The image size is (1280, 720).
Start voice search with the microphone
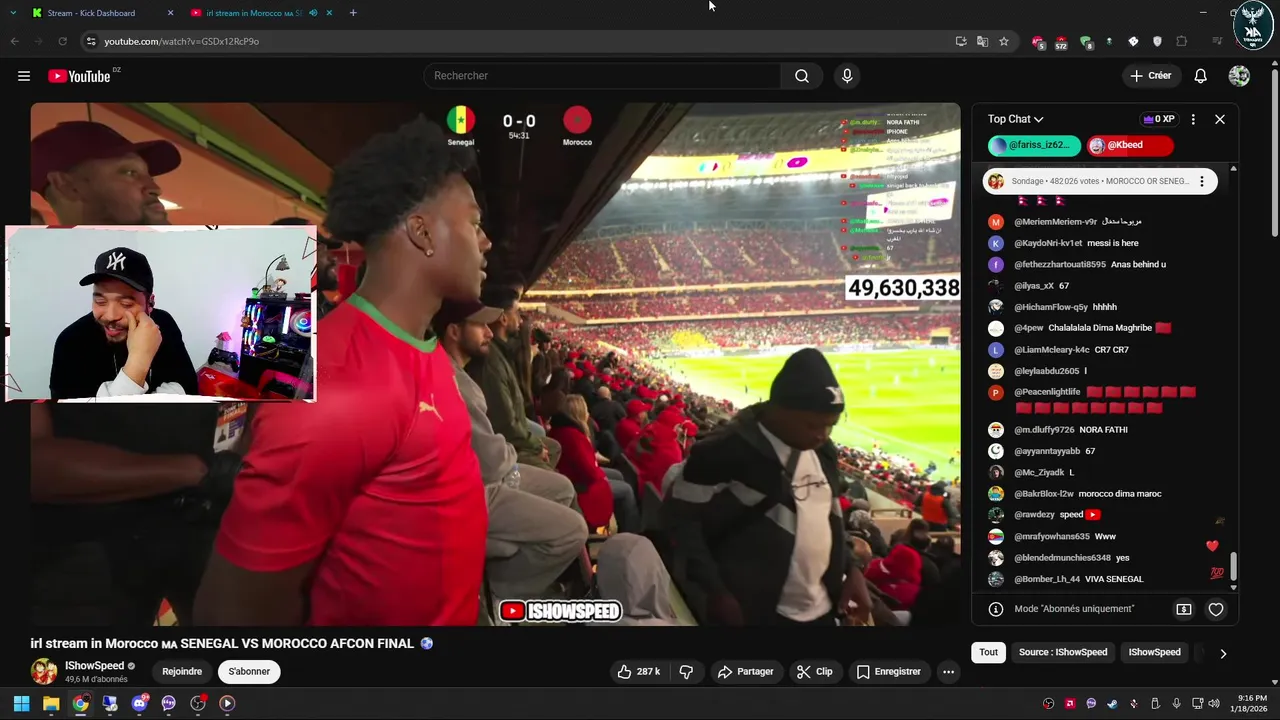(x=847, y=76)
